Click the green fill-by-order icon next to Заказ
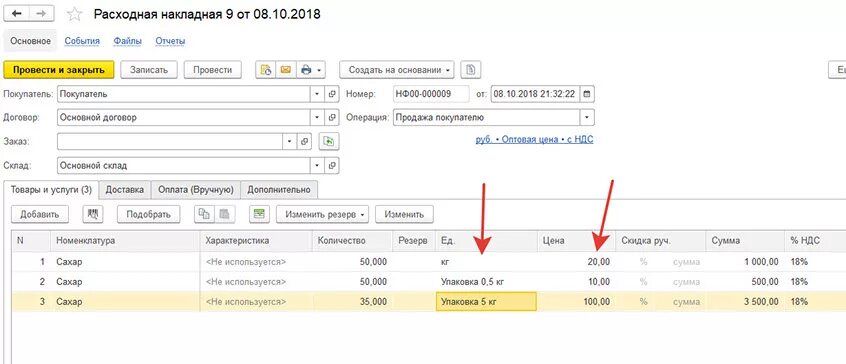This screenshot has height=364, width=846. [329, 141]
